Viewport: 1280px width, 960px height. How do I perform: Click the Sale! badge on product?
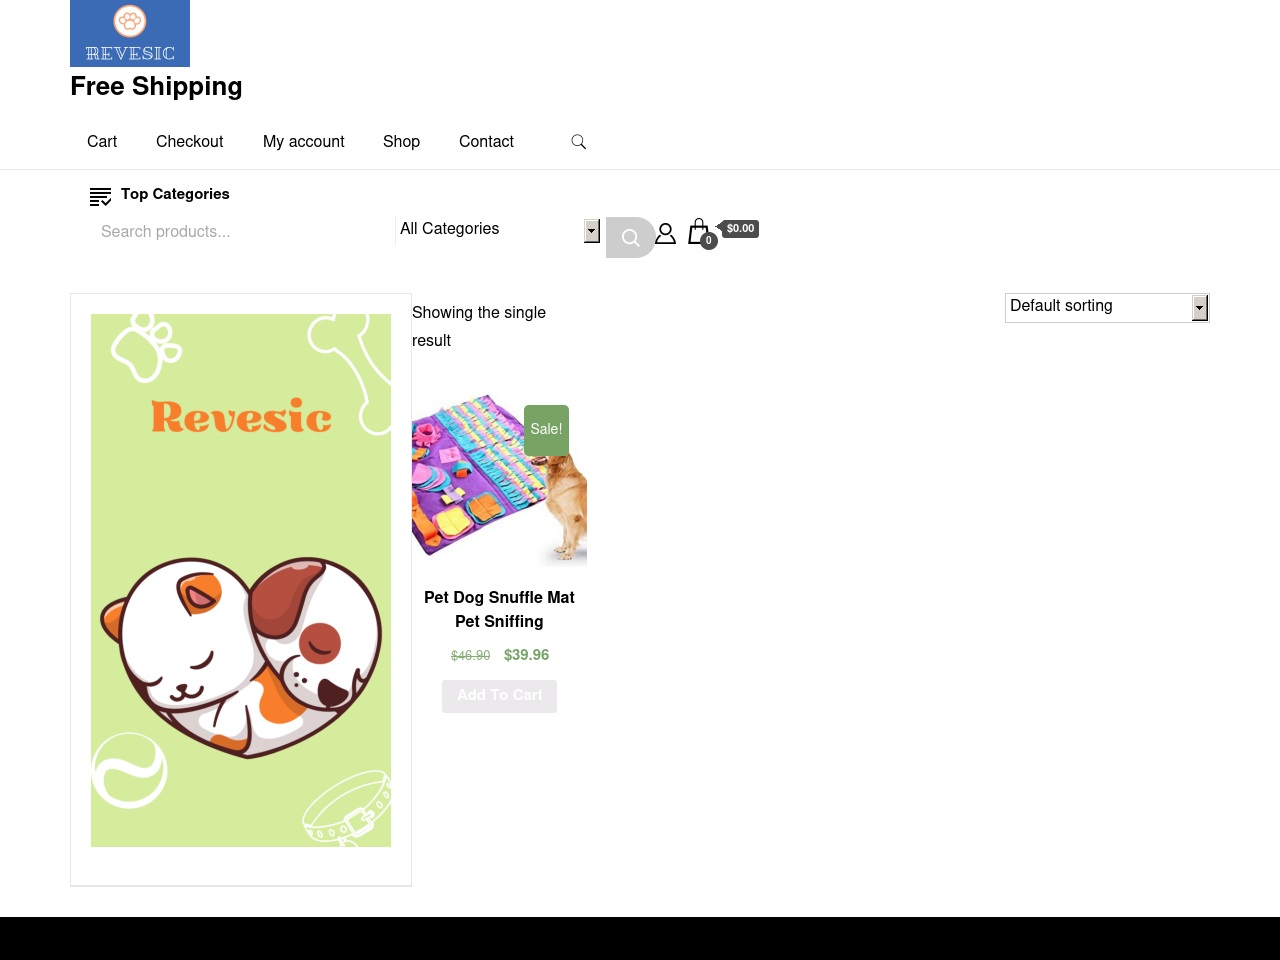click(546, 430)
